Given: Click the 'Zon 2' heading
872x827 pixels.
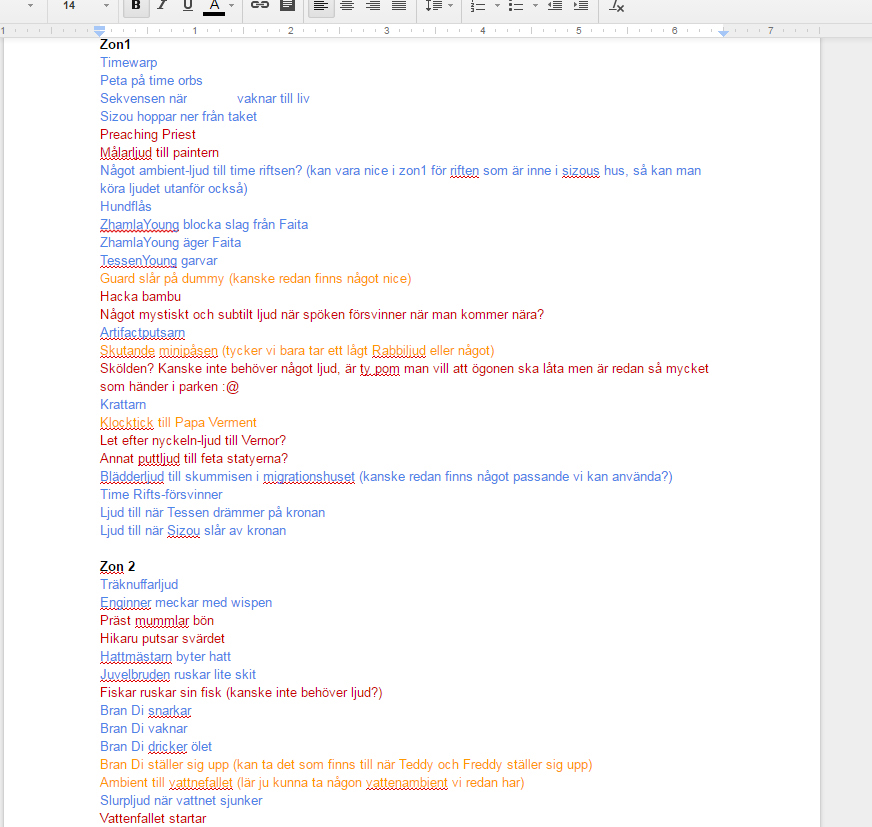Looking at the screenshot, I should point(117,567).
